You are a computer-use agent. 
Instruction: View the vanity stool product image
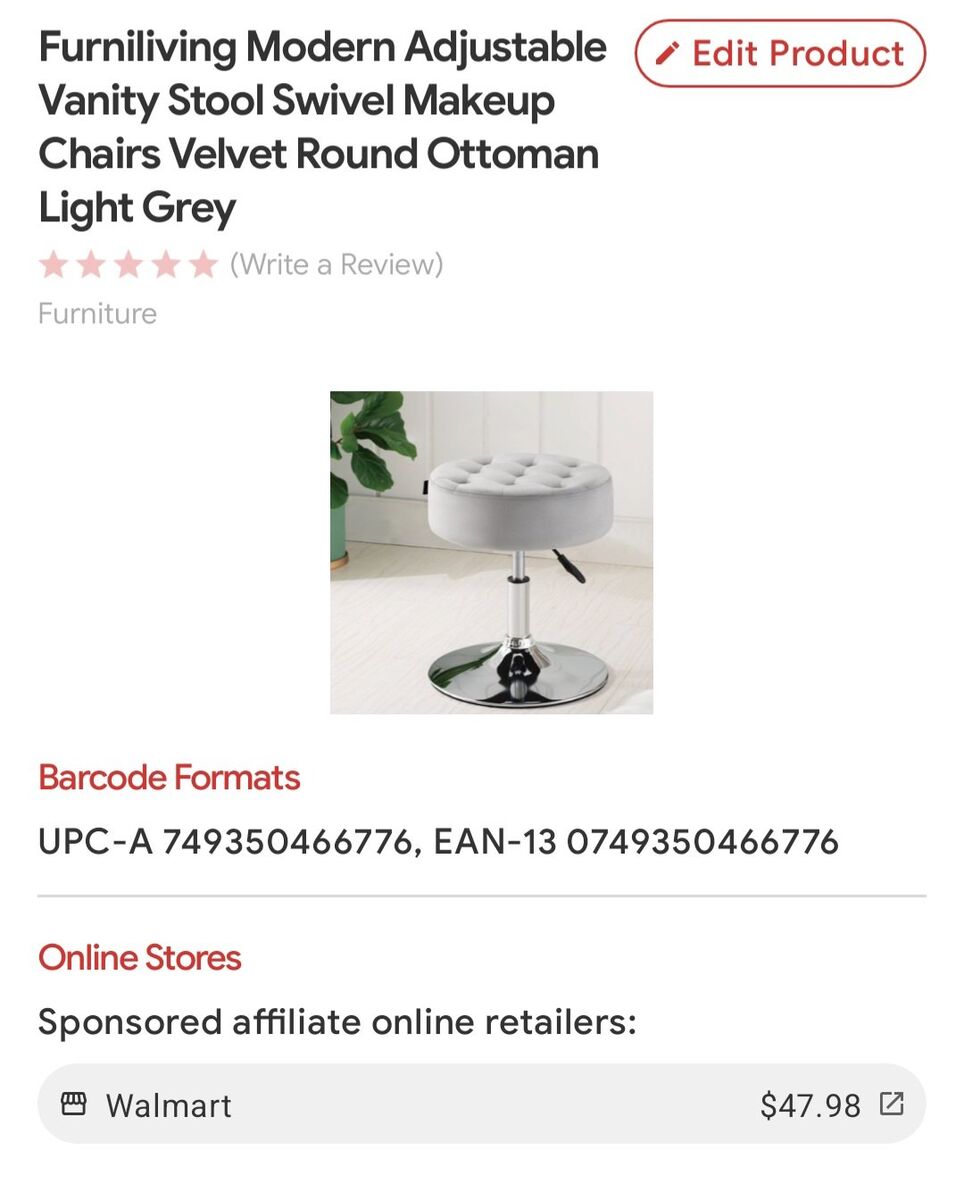pos(491,552)
